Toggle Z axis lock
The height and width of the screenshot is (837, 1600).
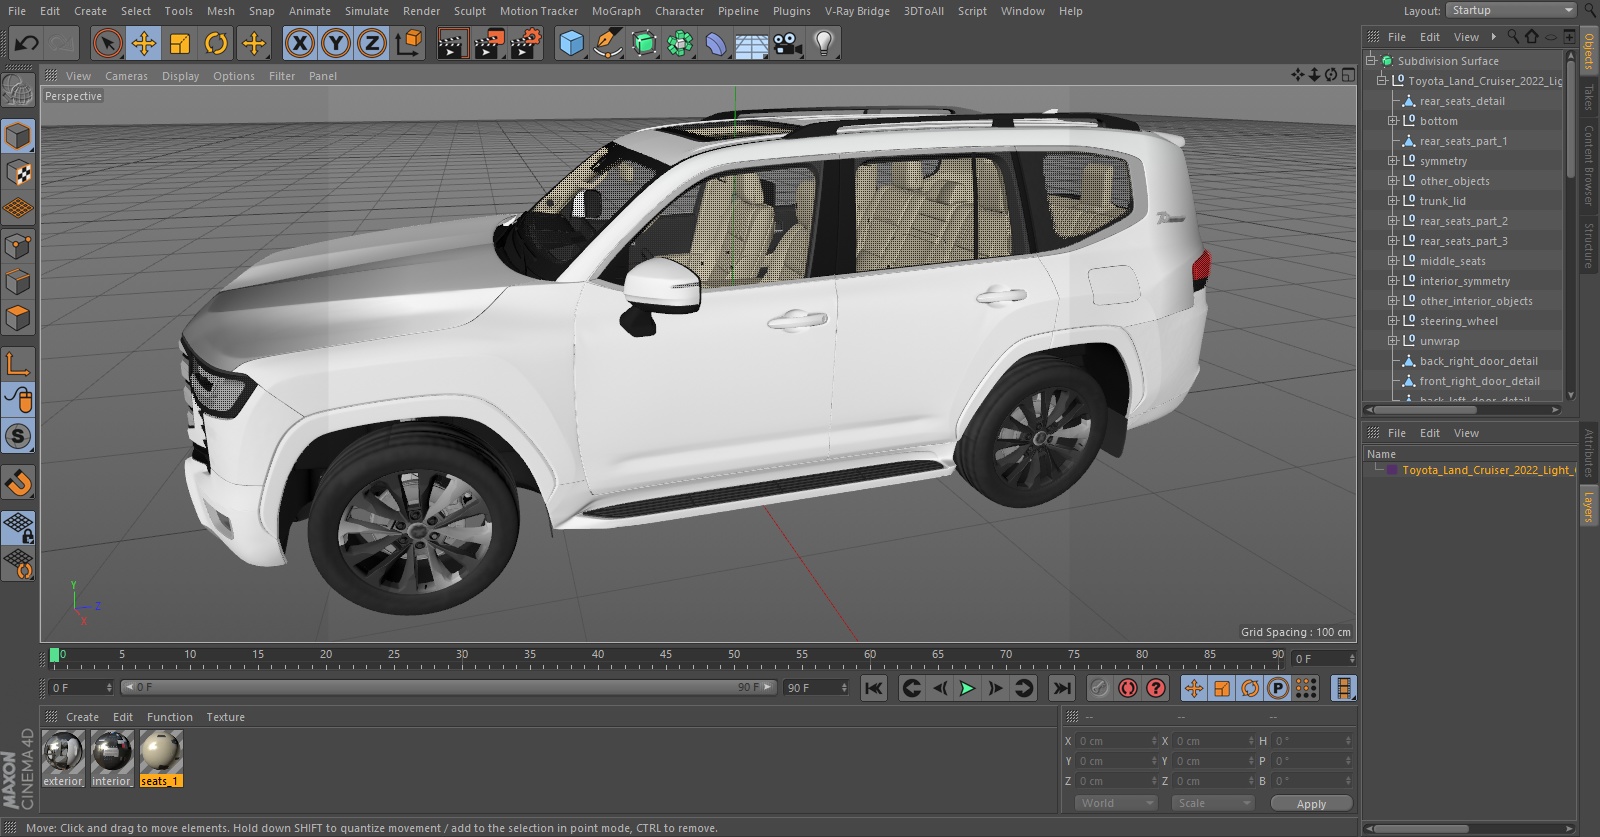[372, 43]
